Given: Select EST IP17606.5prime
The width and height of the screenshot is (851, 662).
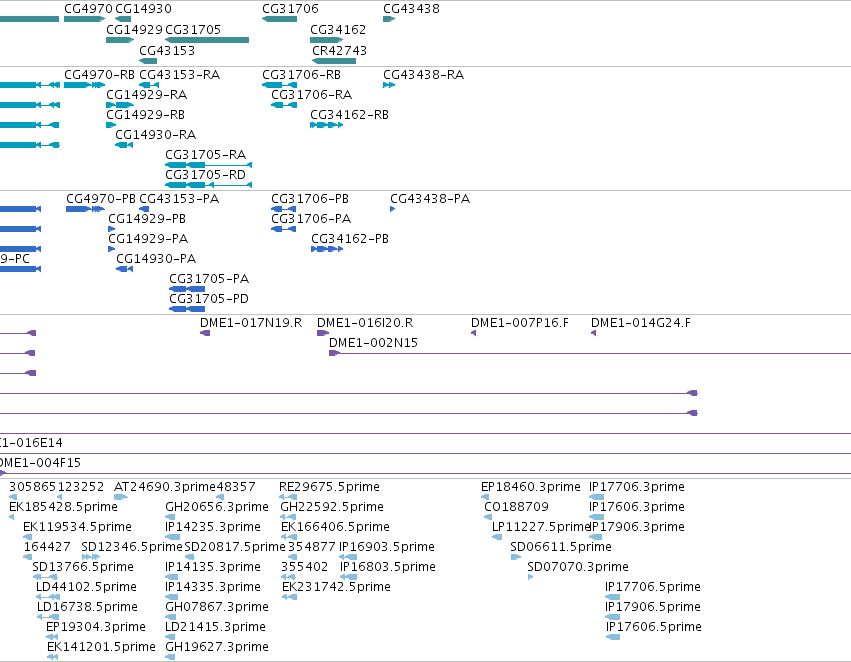Looking at the screenshot, I should [x=613, y=638].
